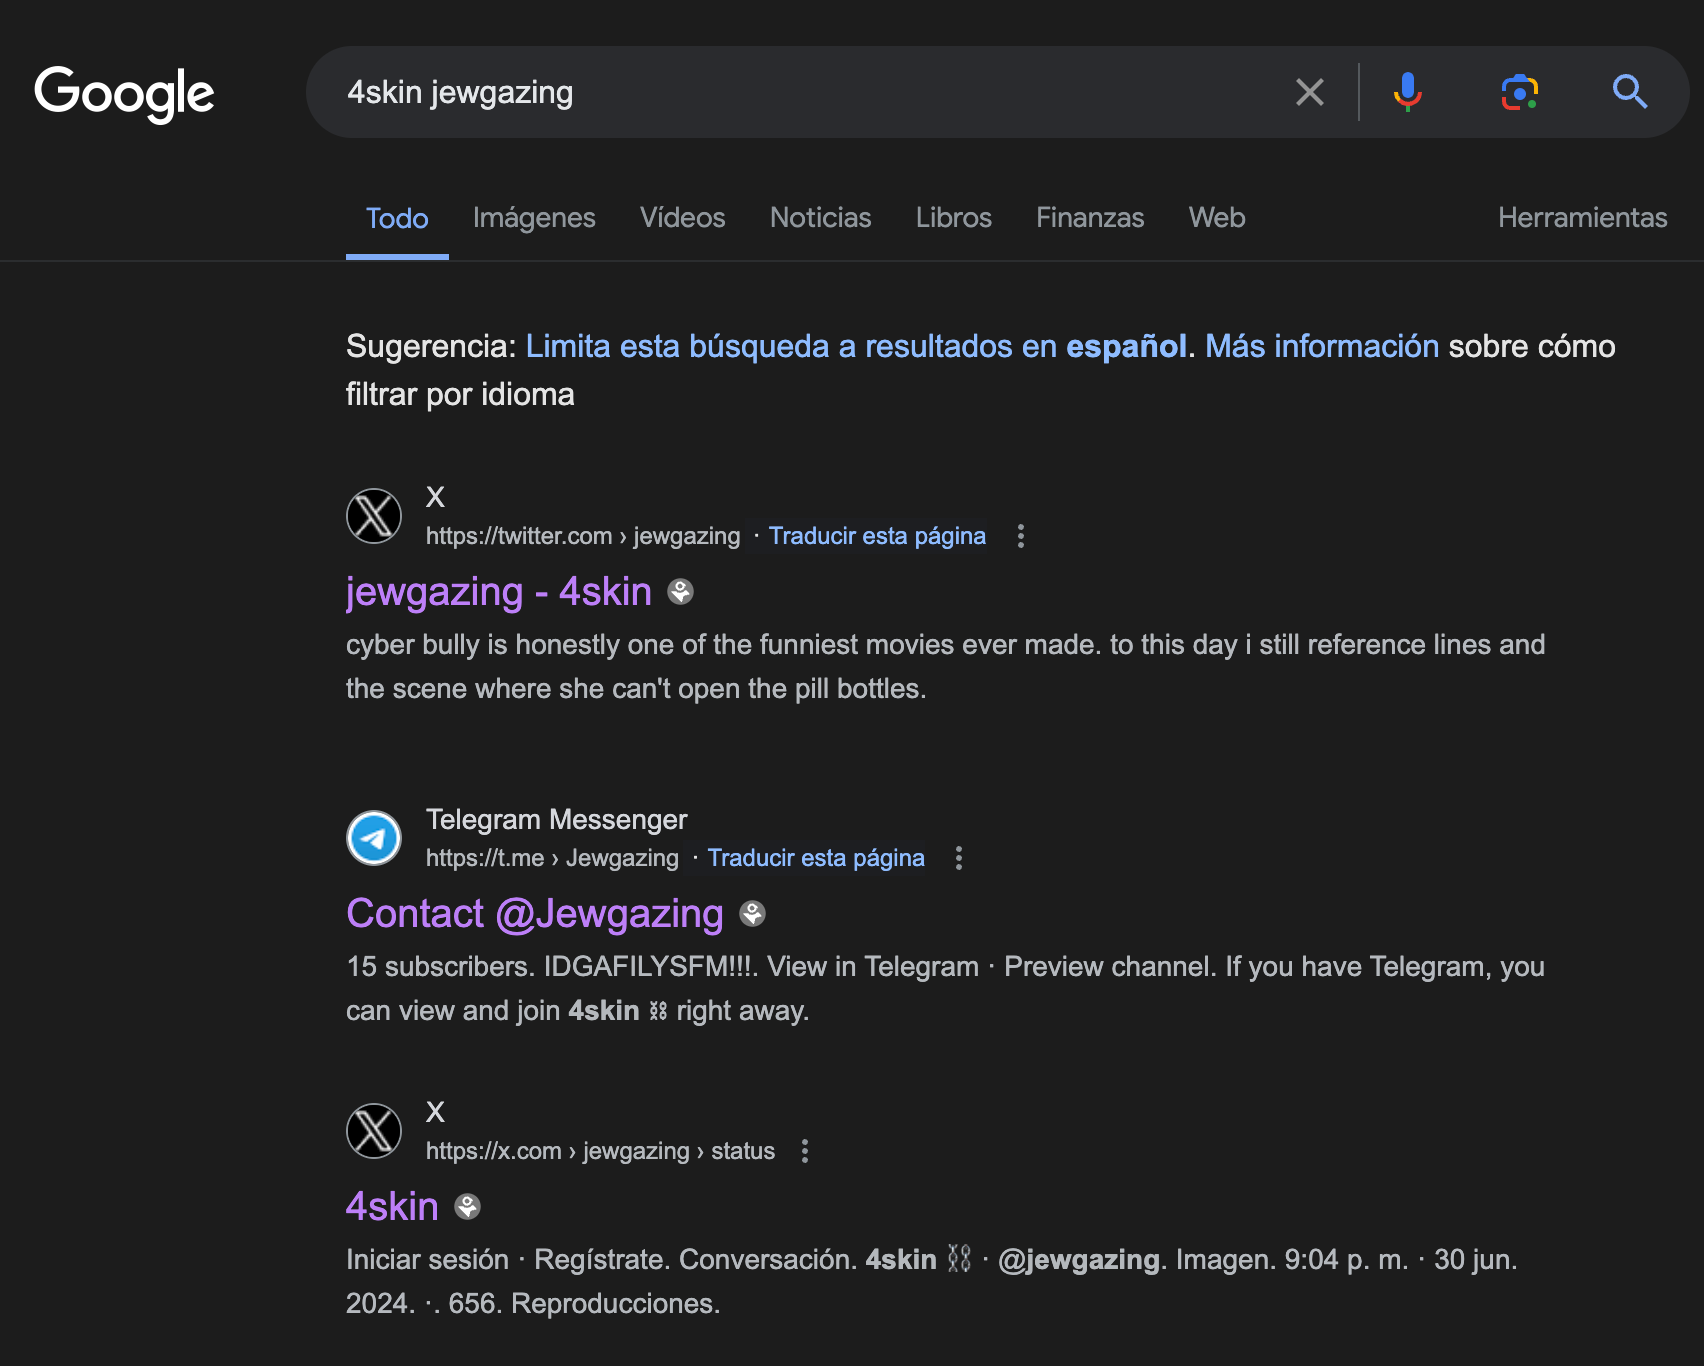
Task: Open the Vídeos tab
Action: point(682,218)
